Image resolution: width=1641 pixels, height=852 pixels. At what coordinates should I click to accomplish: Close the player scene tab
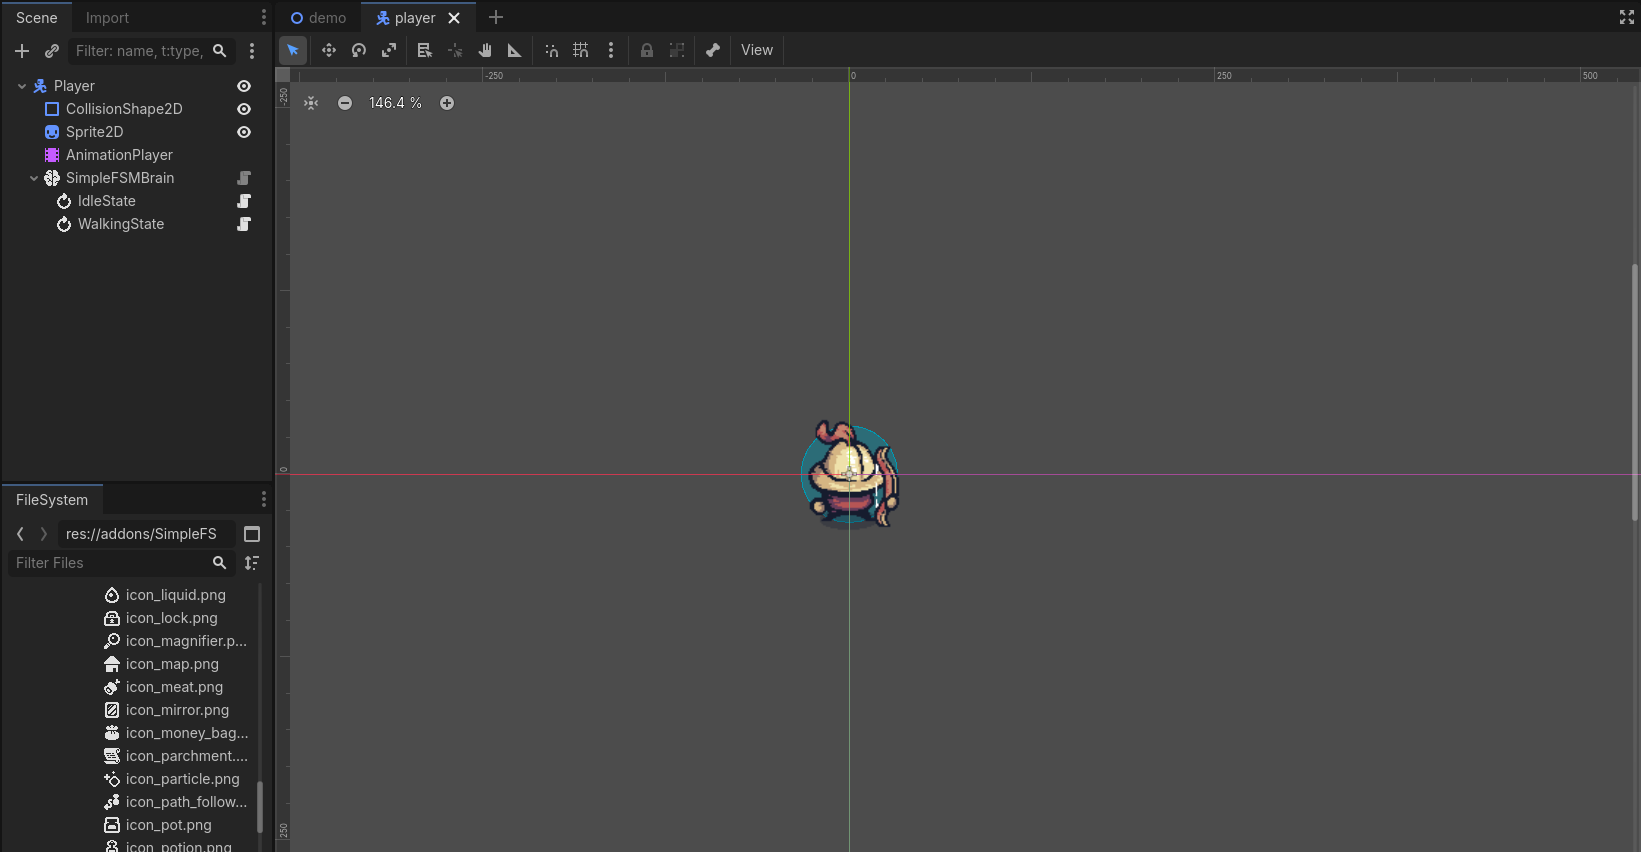(454, 18)
